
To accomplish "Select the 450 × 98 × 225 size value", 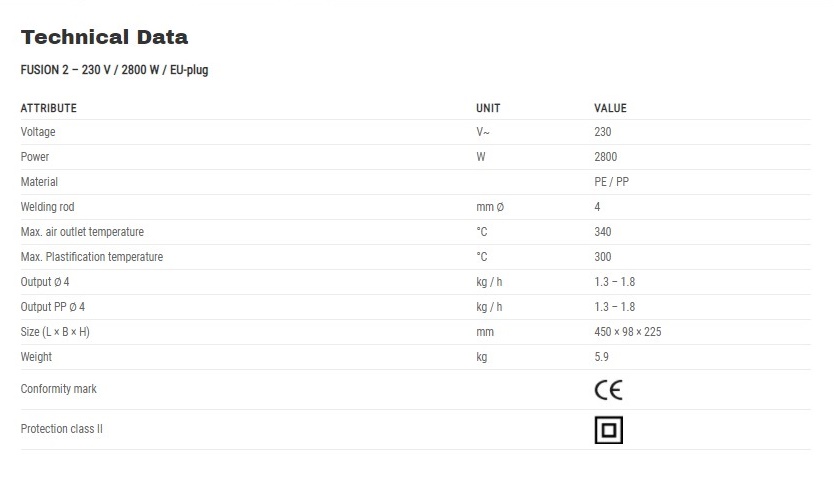I will [x=628, y=332].
